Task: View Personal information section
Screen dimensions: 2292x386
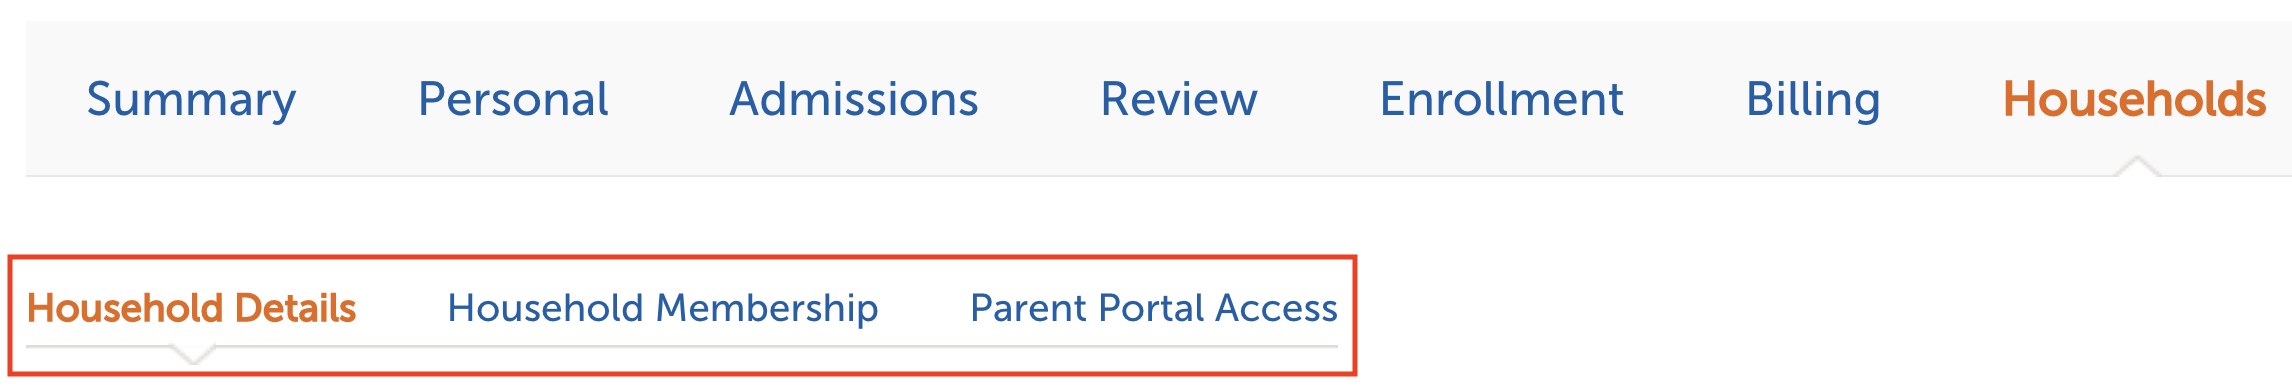Action: pos(513,100)
